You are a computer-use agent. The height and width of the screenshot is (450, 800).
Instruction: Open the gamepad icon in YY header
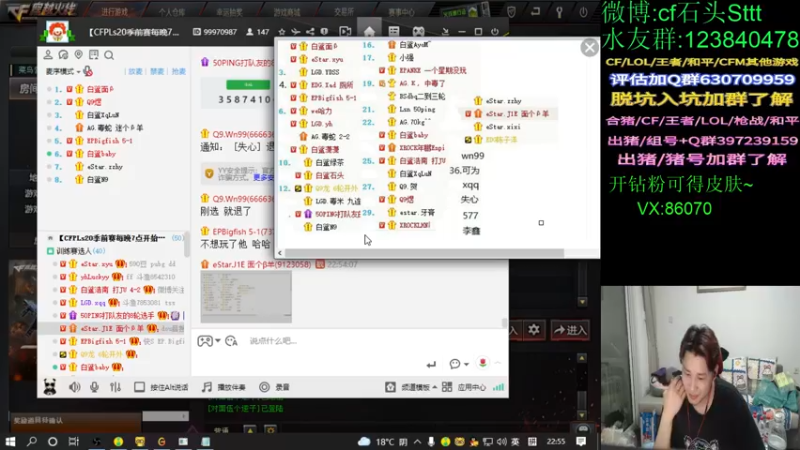418,32
